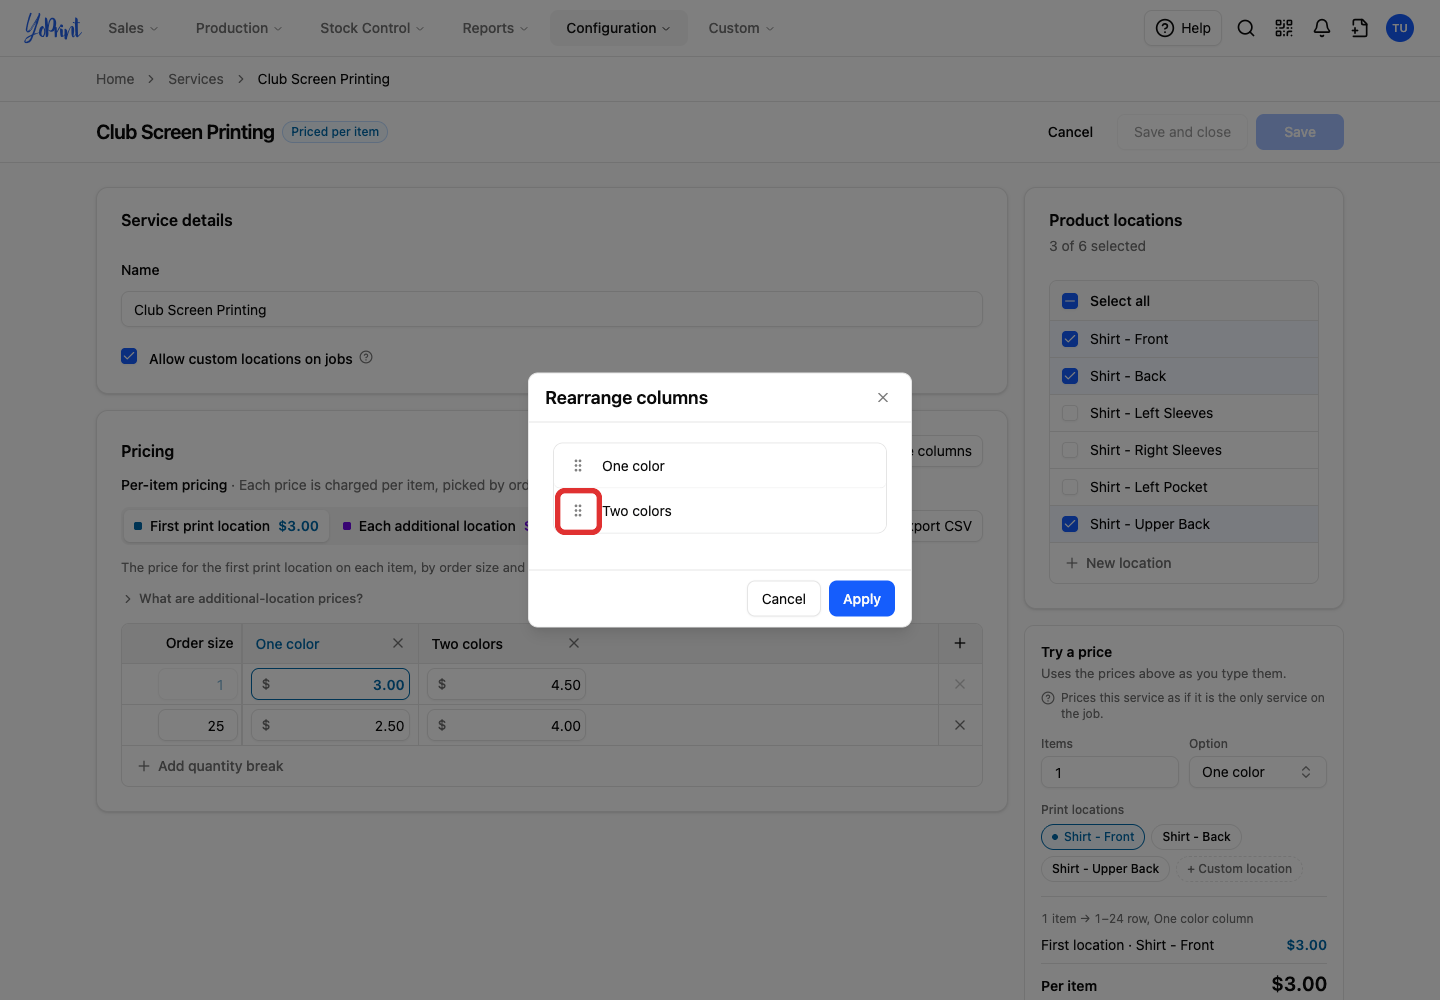Open the notifications bell
The width and height of the screenshot is (1440, 1000).
pos(1322,28)
